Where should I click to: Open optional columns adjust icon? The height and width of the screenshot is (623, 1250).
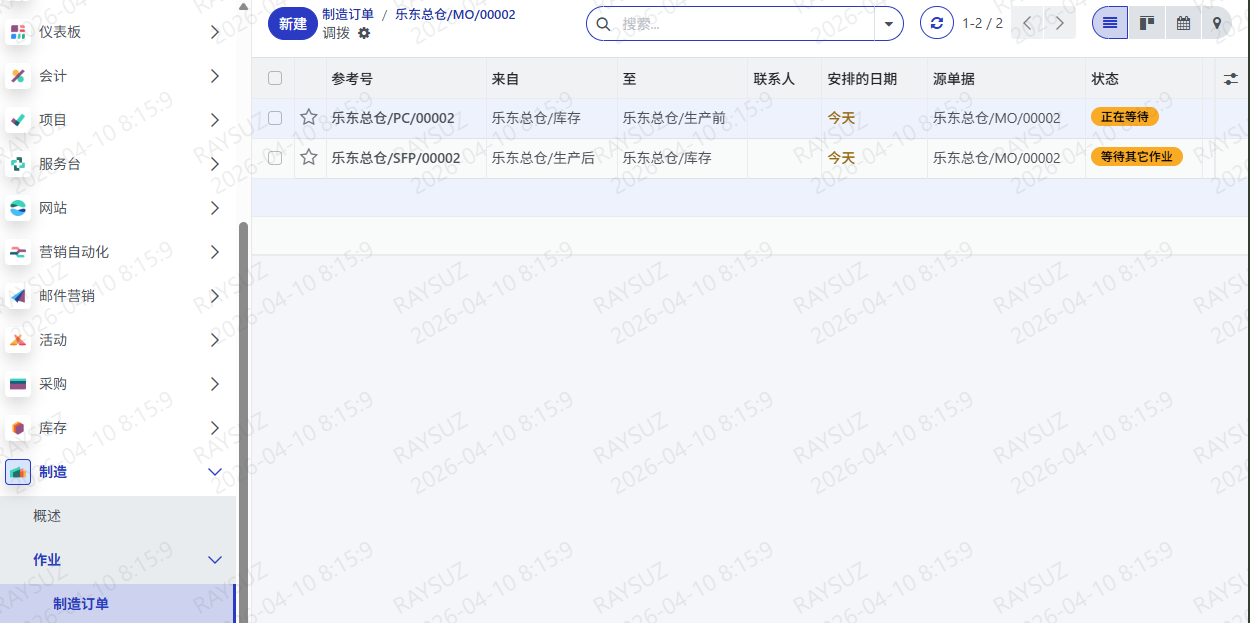(x=1231, y=79)
